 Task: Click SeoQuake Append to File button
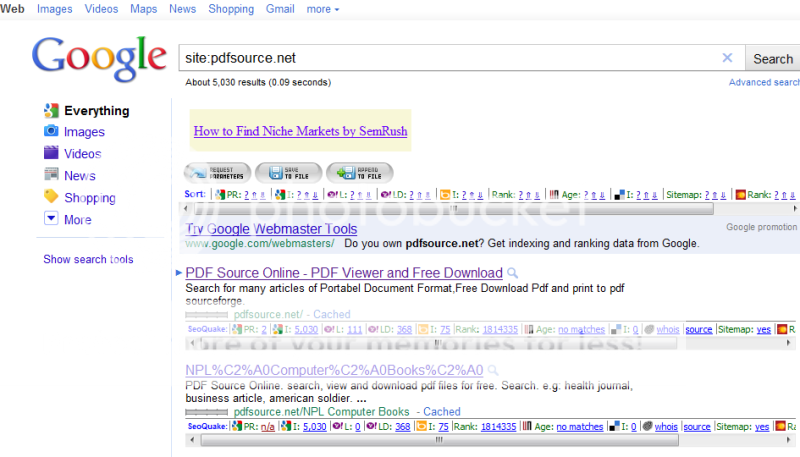pyautogui.click(x=360, y=173)
